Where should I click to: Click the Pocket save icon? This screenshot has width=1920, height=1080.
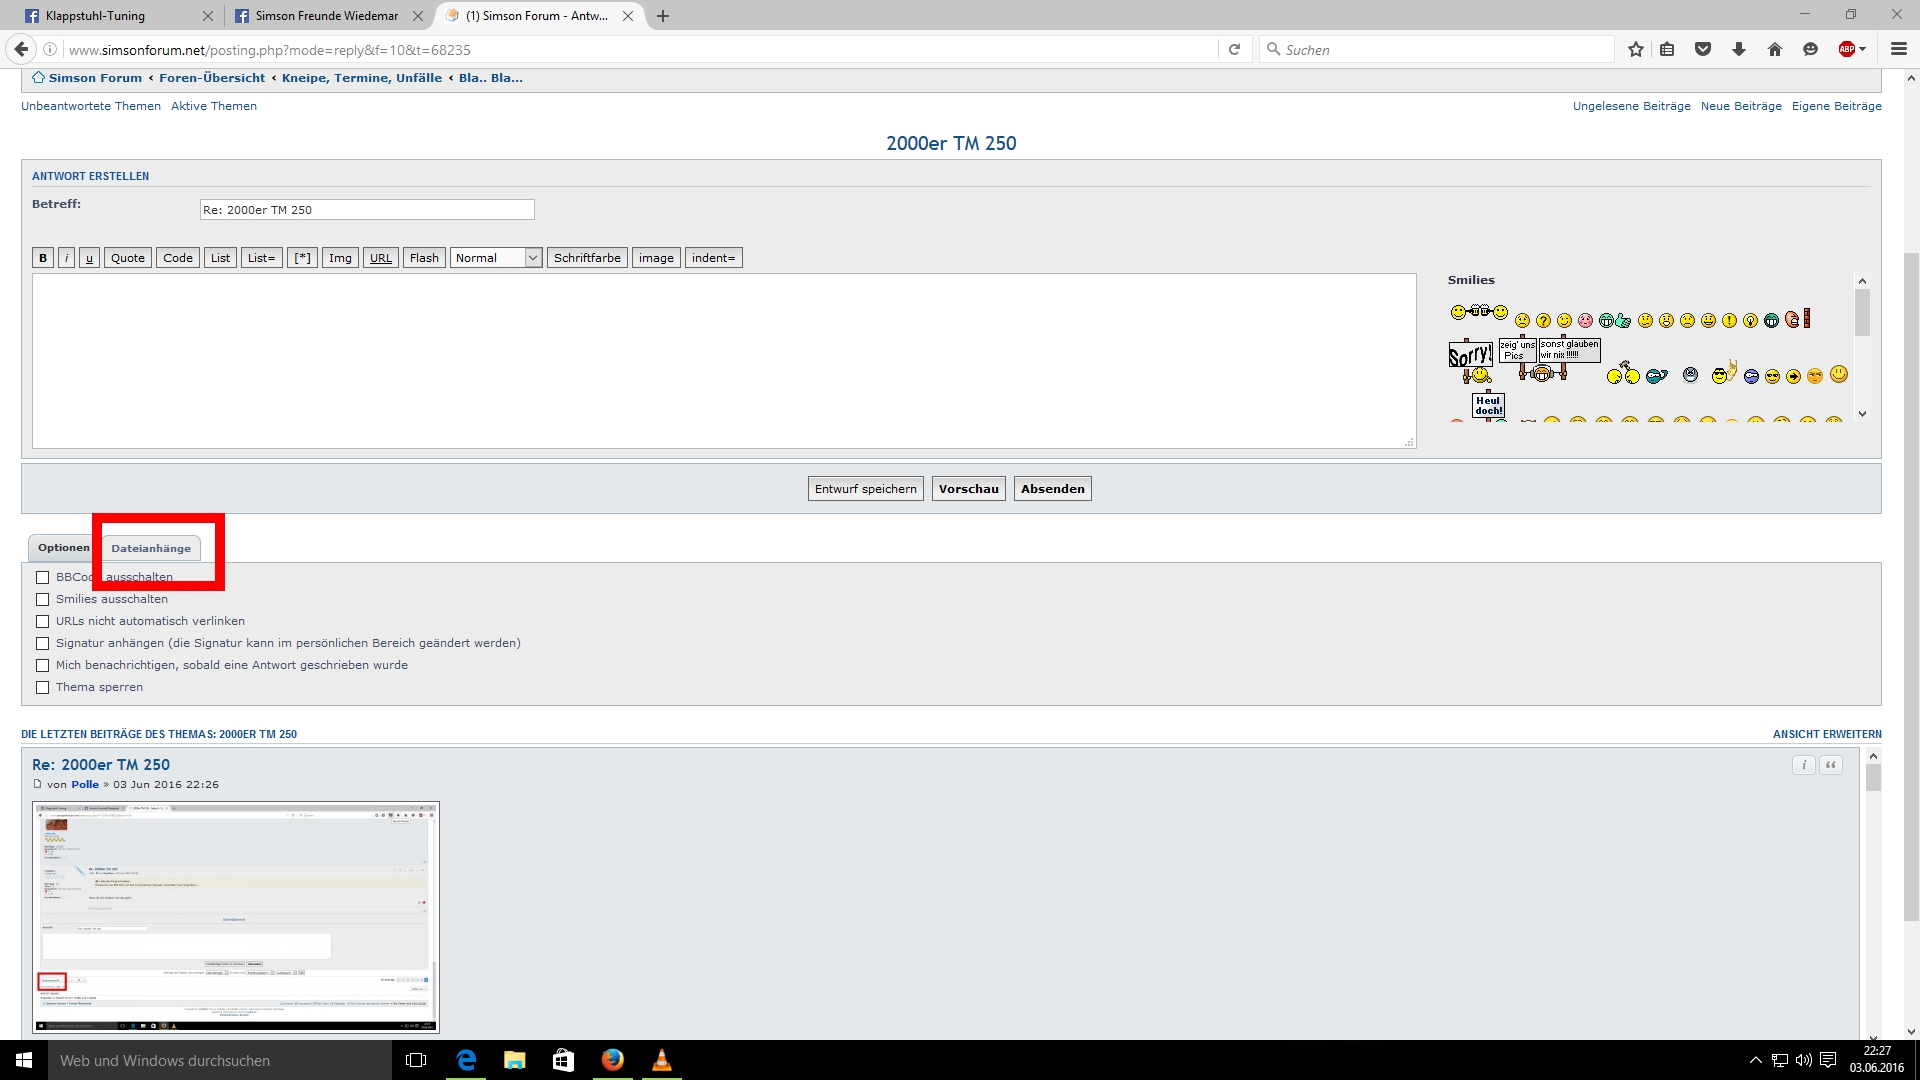click(x=1703, y=49)
